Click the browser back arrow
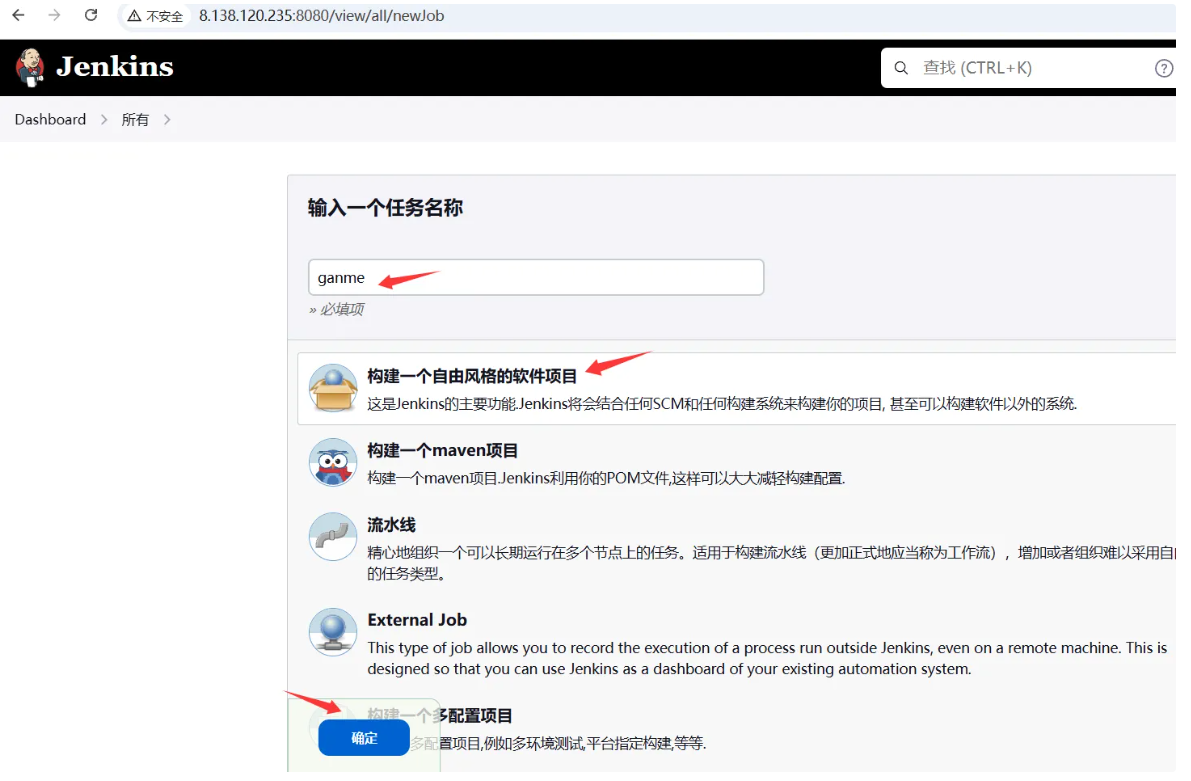Screen dimensions: 1191x781 18,15
